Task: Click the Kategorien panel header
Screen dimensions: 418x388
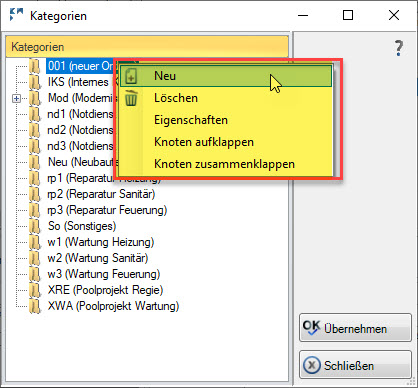Action: (147, 47)
